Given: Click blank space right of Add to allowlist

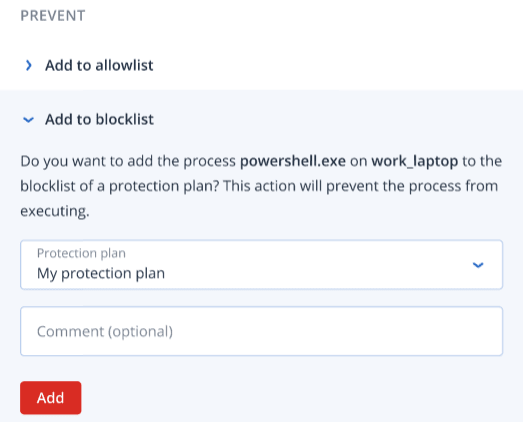Looking at the screenshot, I should tap(334, 65).
